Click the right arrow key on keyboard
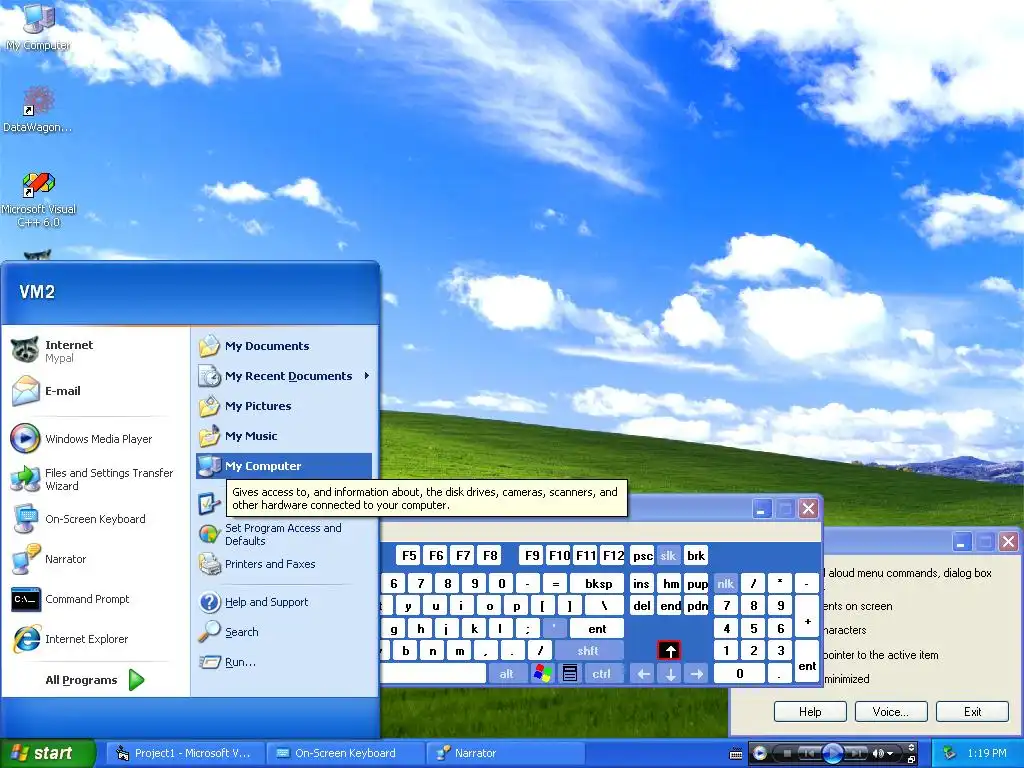1024x768 pixels. 697,673
